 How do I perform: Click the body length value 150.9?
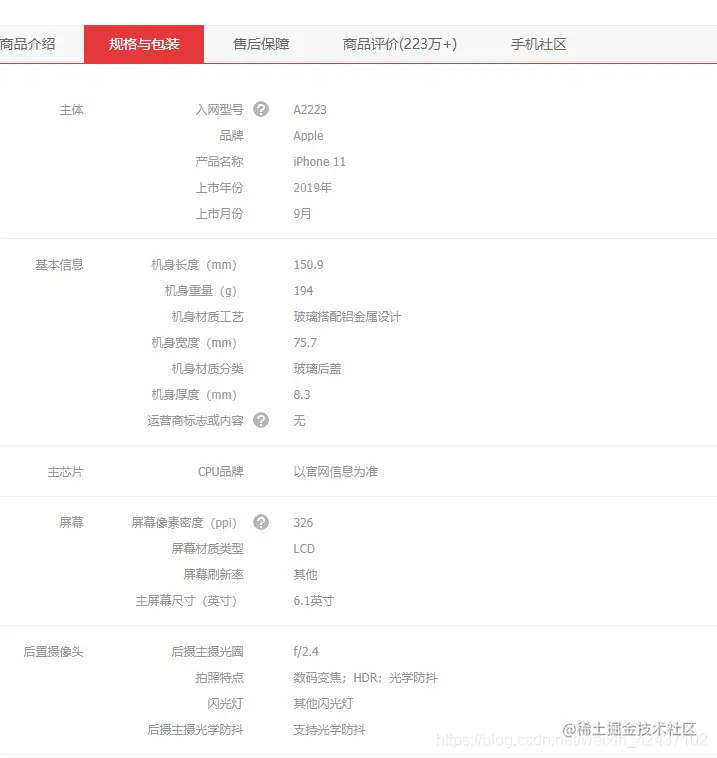308,265
